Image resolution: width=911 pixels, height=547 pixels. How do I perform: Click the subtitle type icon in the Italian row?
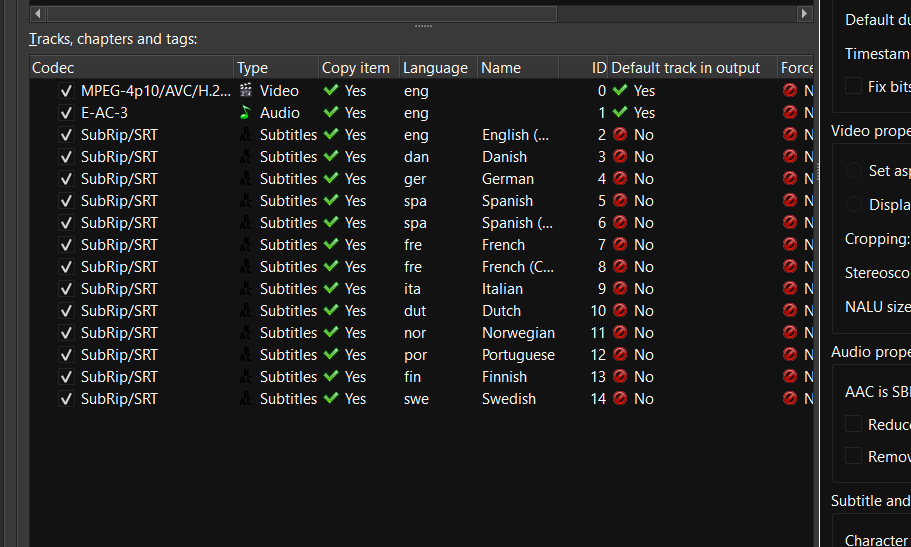click(x=246, y=289)
